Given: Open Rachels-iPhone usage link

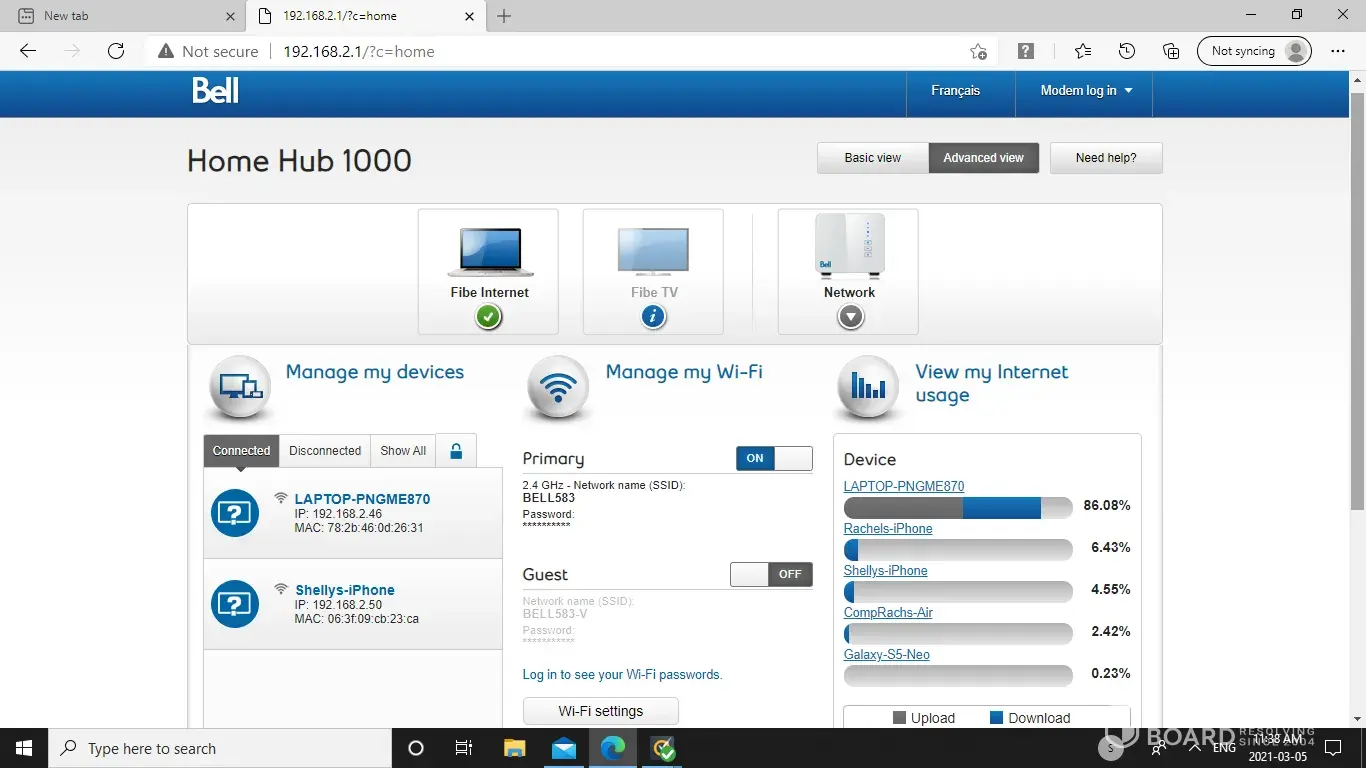Looking at the screenshot, I should 888,529.
